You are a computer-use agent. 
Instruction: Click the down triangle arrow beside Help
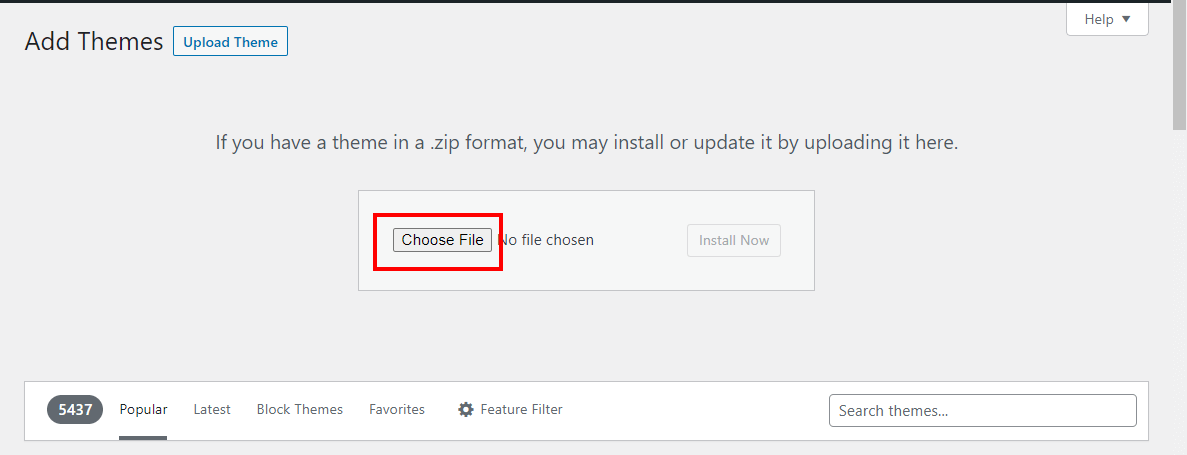(x=1126, y=19)
